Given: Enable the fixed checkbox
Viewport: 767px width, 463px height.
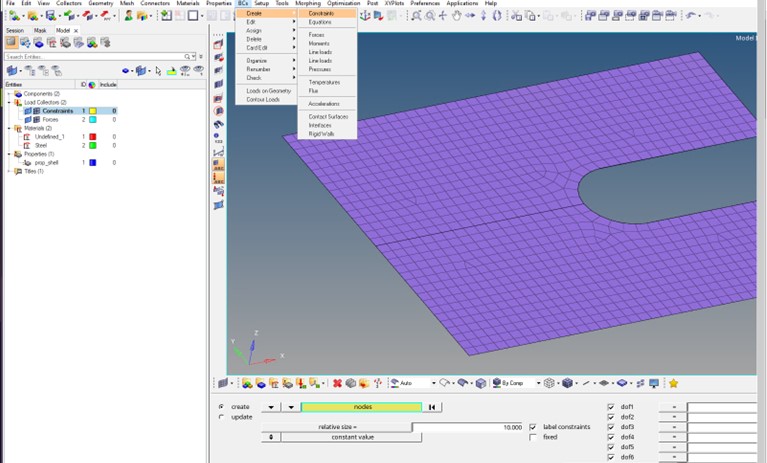Looking at the screenshot, I should pos(533,437).
